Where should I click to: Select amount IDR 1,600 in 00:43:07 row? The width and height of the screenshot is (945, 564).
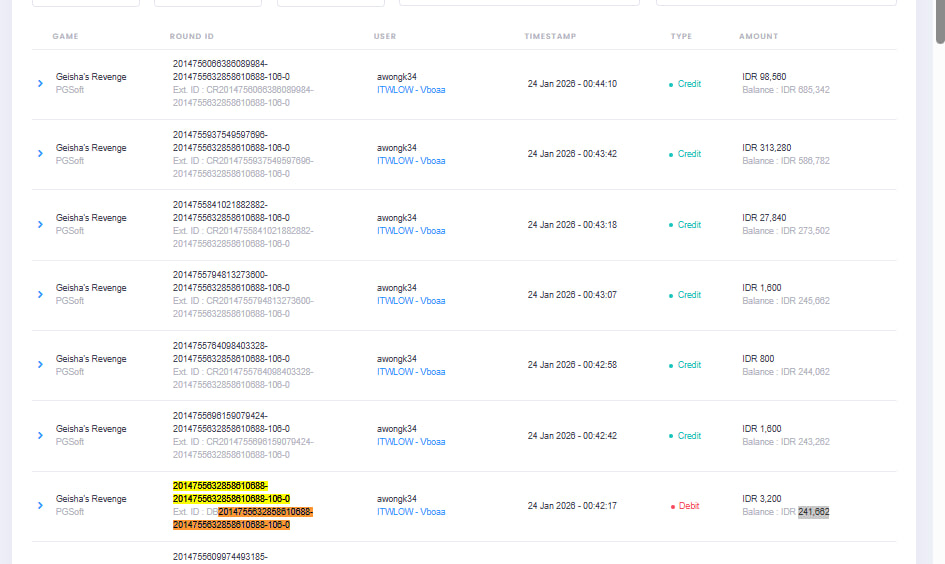pos(762,288)
